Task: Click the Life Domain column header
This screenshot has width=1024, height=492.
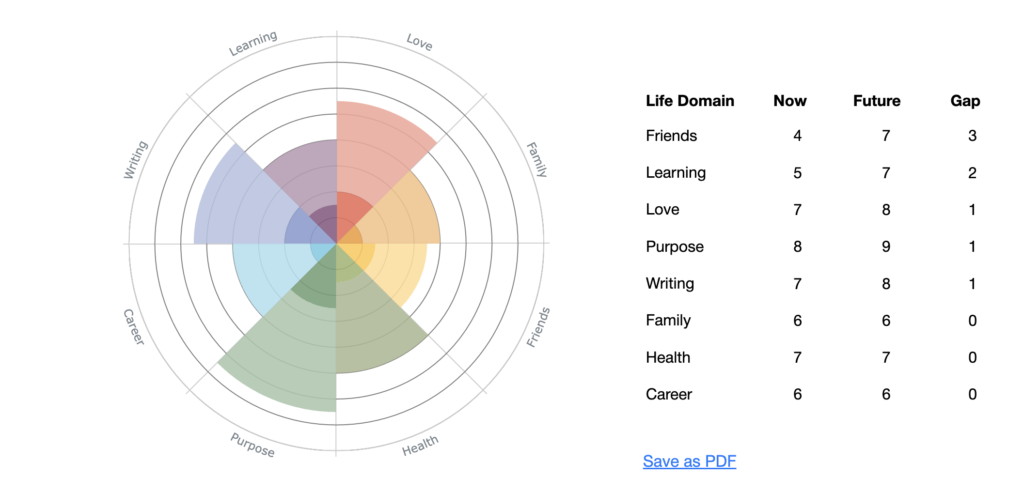Action: point(690,101)
